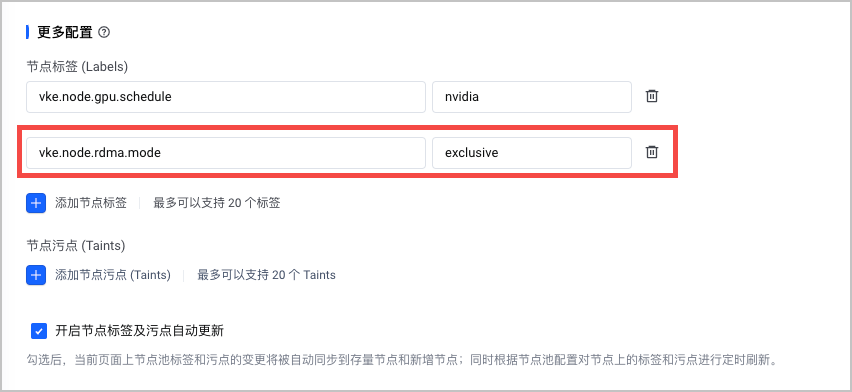The height and width of the screenshot is (392, 852).
Task: Click the description text starting 勾选后
Action: [x=403, y=360]
